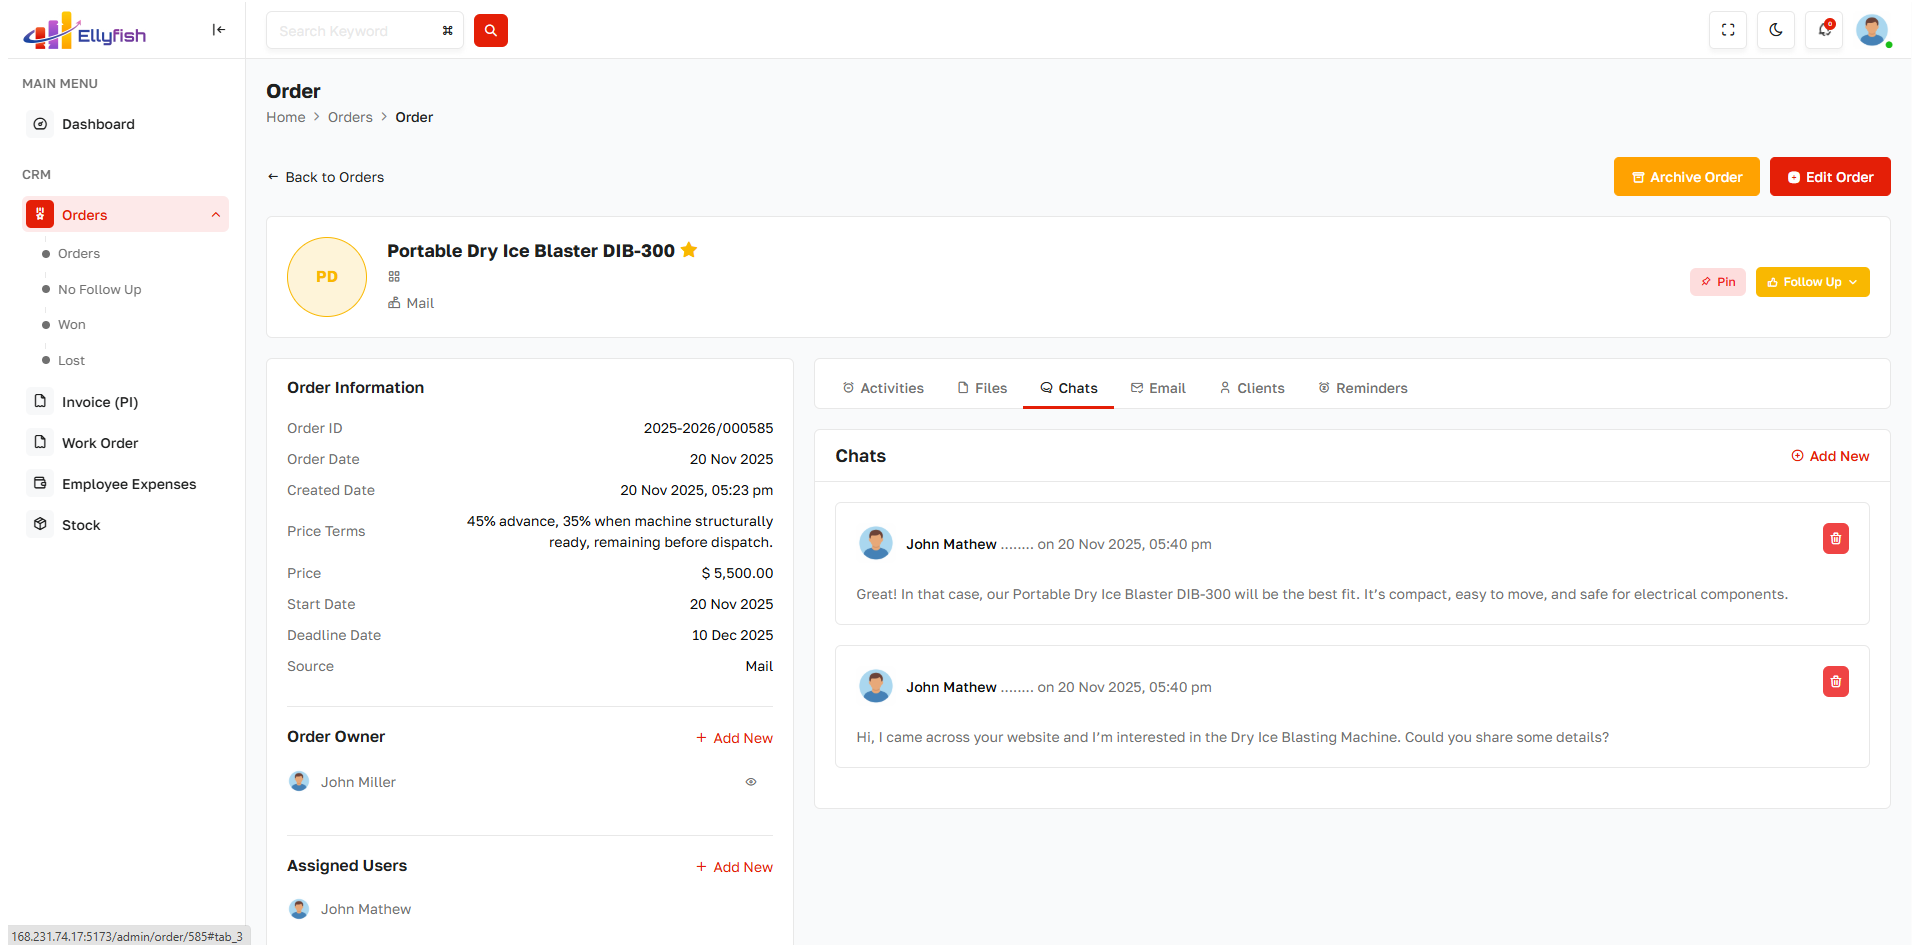Click the Search Keyword input field

355,31
